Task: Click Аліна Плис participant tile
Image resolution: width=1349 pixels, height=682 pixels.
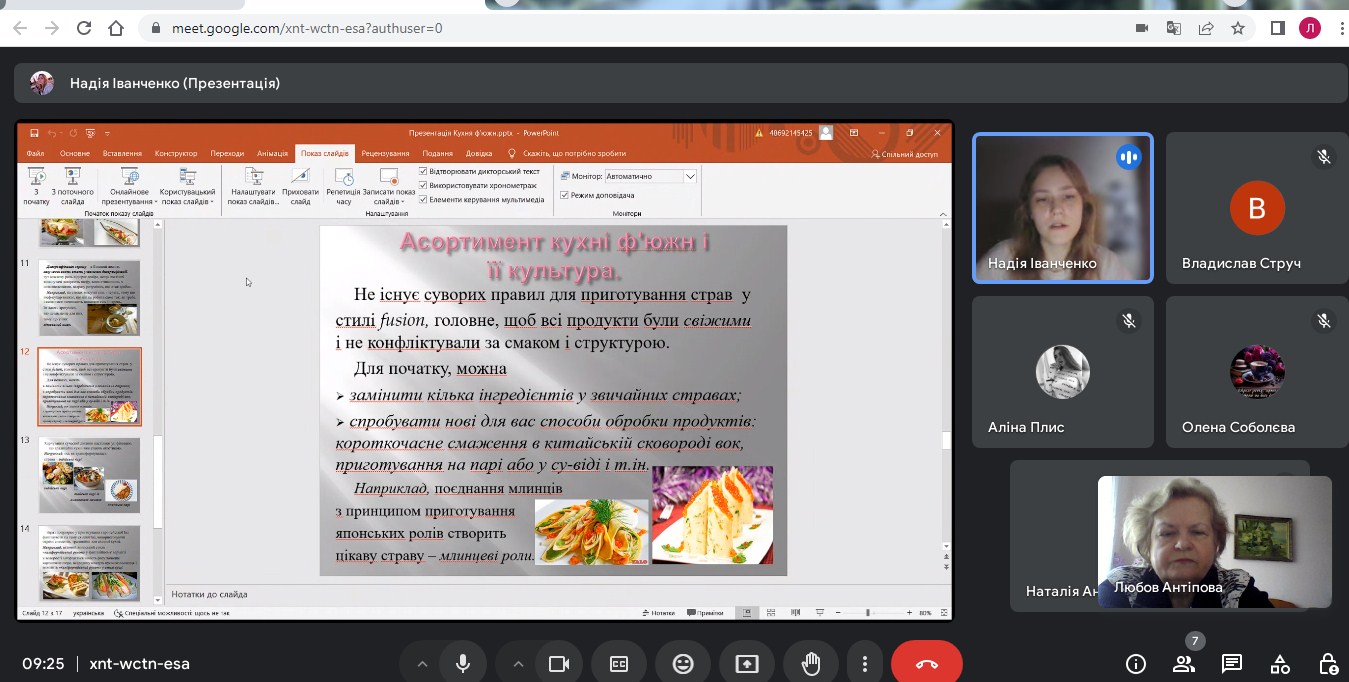Action: pyautogui.click(x=1063, y=371)
